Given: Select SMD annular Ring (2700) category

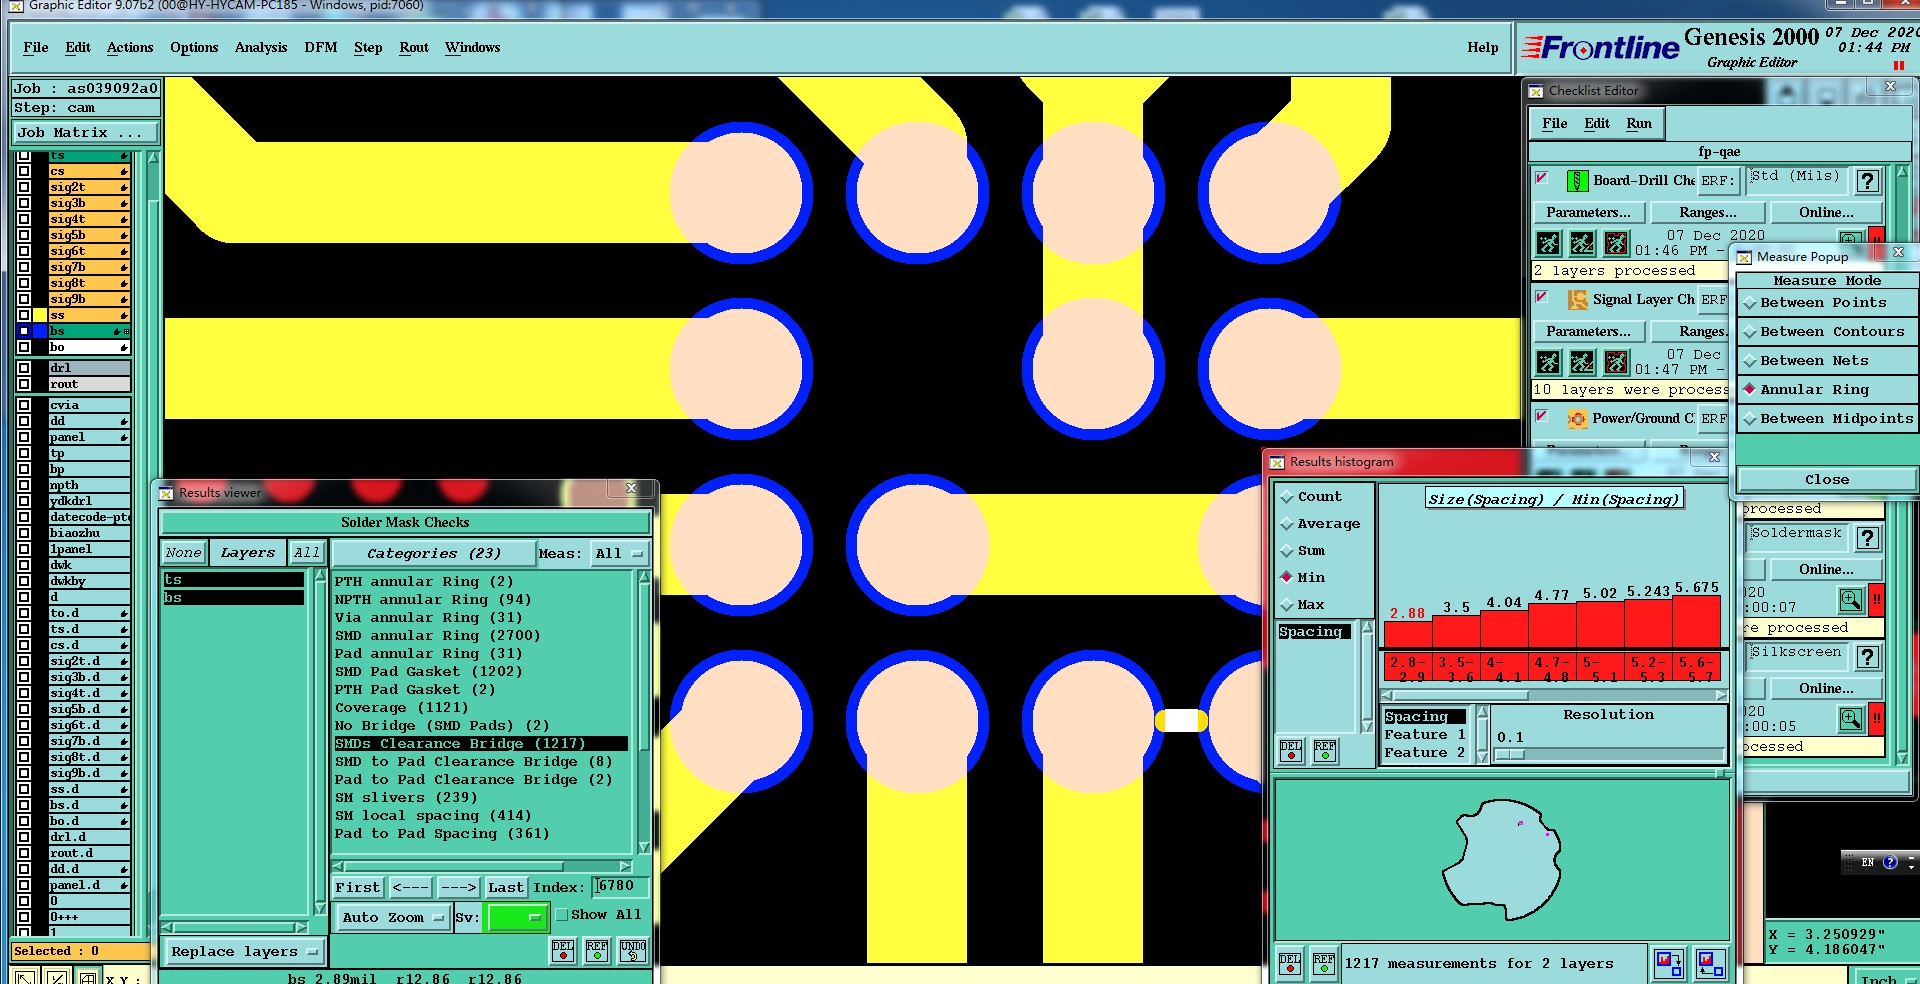Looking at the screenshot, I should point(438,636).
